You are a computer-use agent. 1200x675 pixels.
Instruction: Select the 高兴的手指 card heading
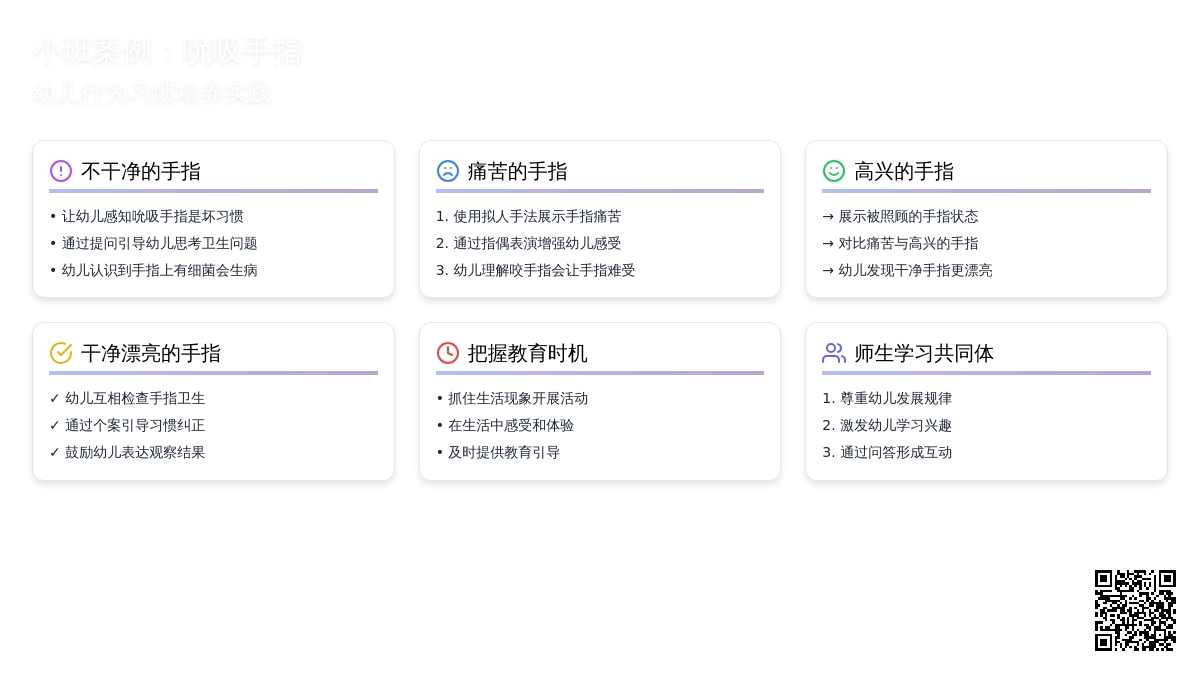coord(904,172)
